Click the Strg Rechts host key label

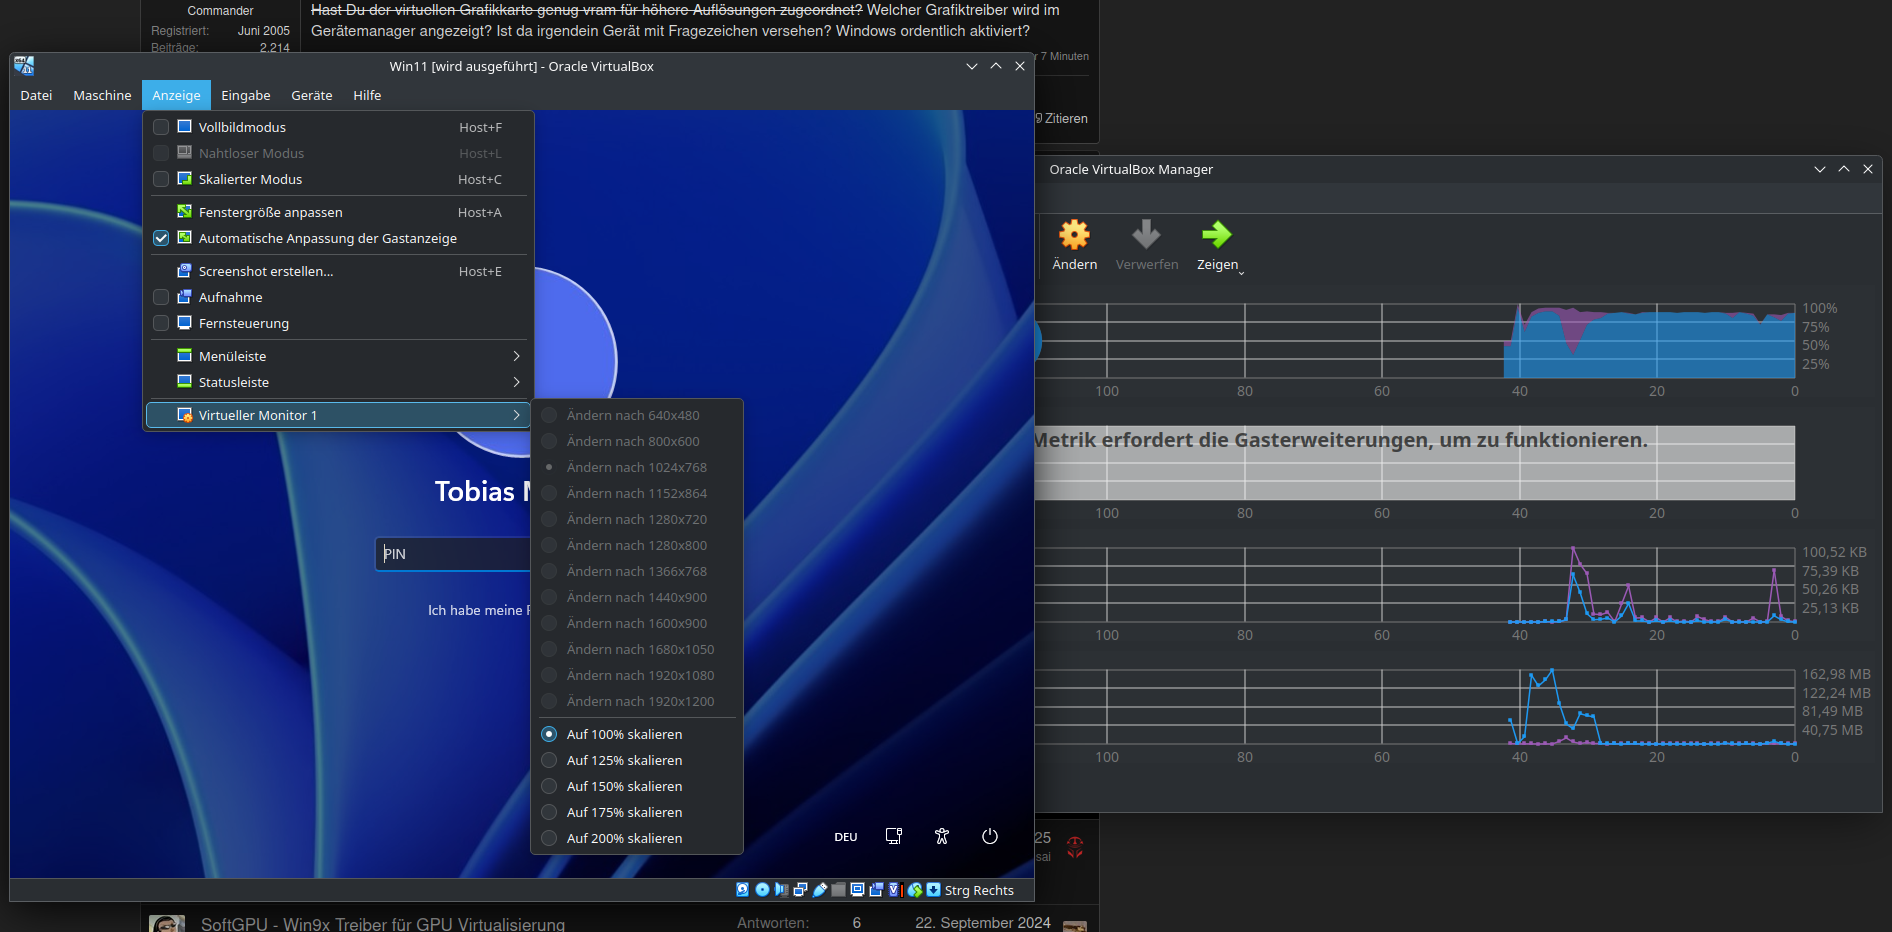(x=979, y=890)
